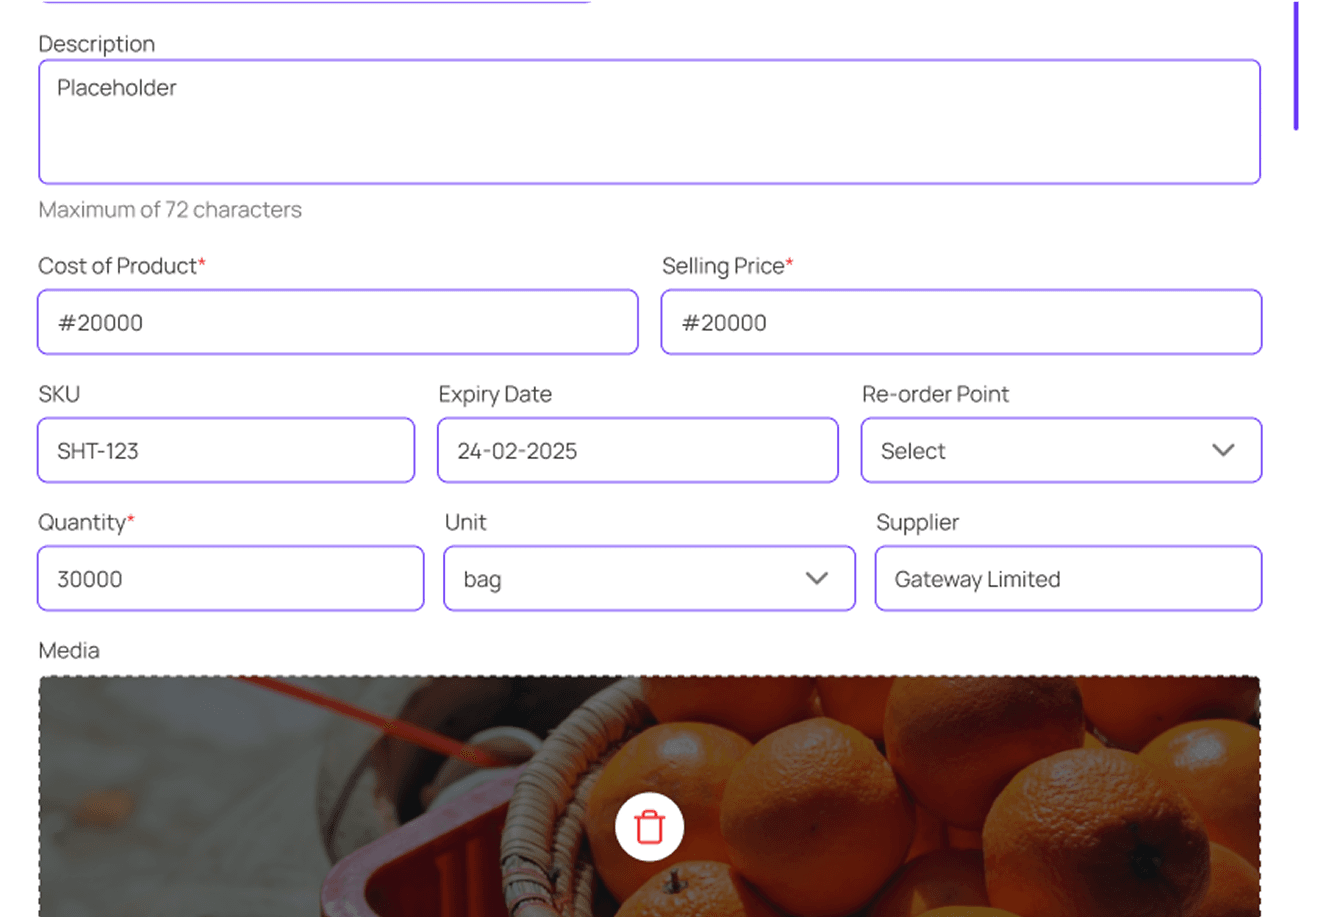
Task: Click the Quantity field showing 30000
Action: tap(230, 578)
